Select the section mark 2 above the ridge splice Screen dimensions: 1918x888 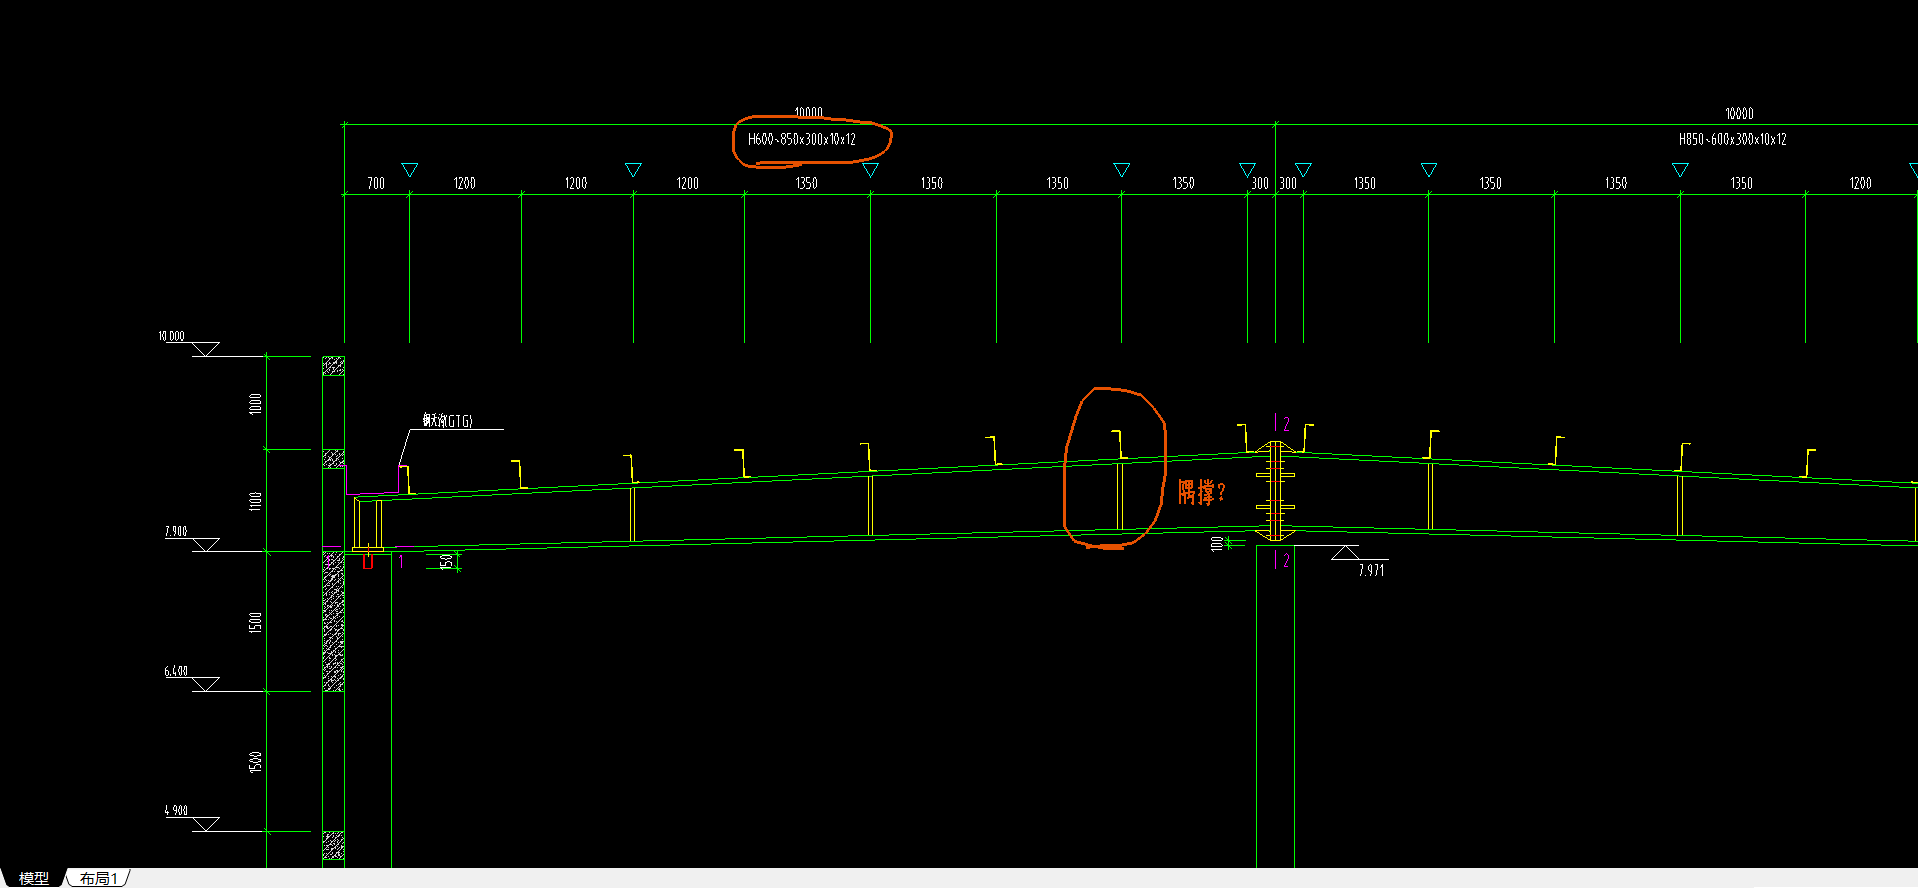(x=1286, y=424)
